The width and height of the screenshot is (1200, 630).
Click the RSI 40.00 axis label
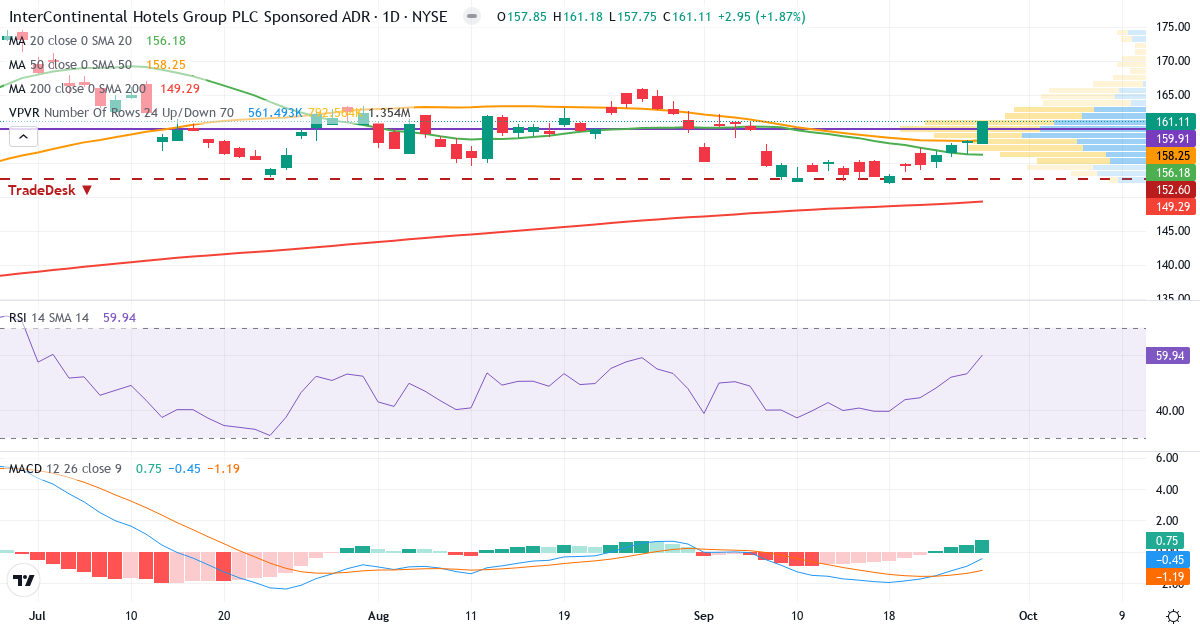coord(1170,410)
